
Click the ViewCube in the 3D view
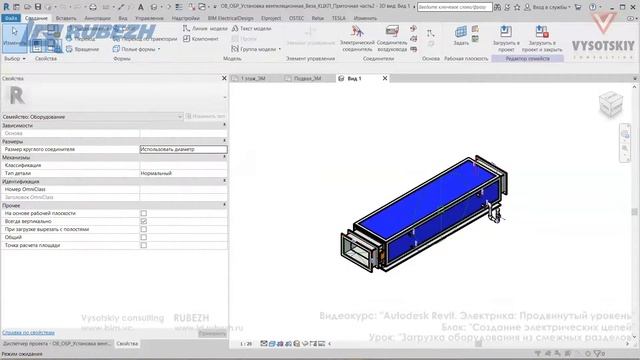pyautogui.click(x=611, y=104)
